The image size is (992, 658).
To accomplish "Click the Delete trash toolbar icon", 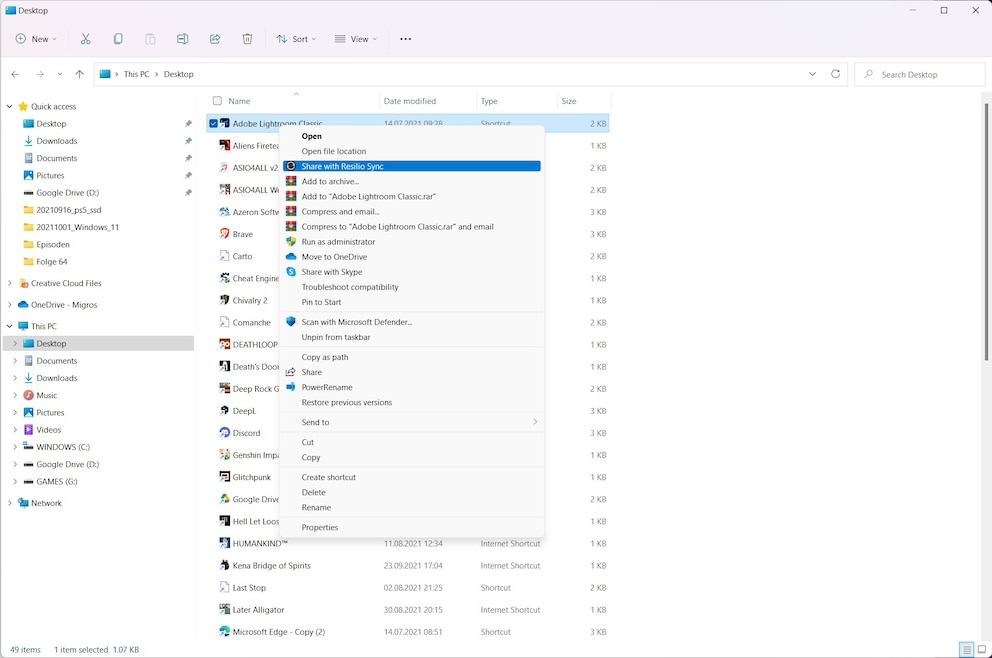I will pyautogui.click(x=247, y=39).
